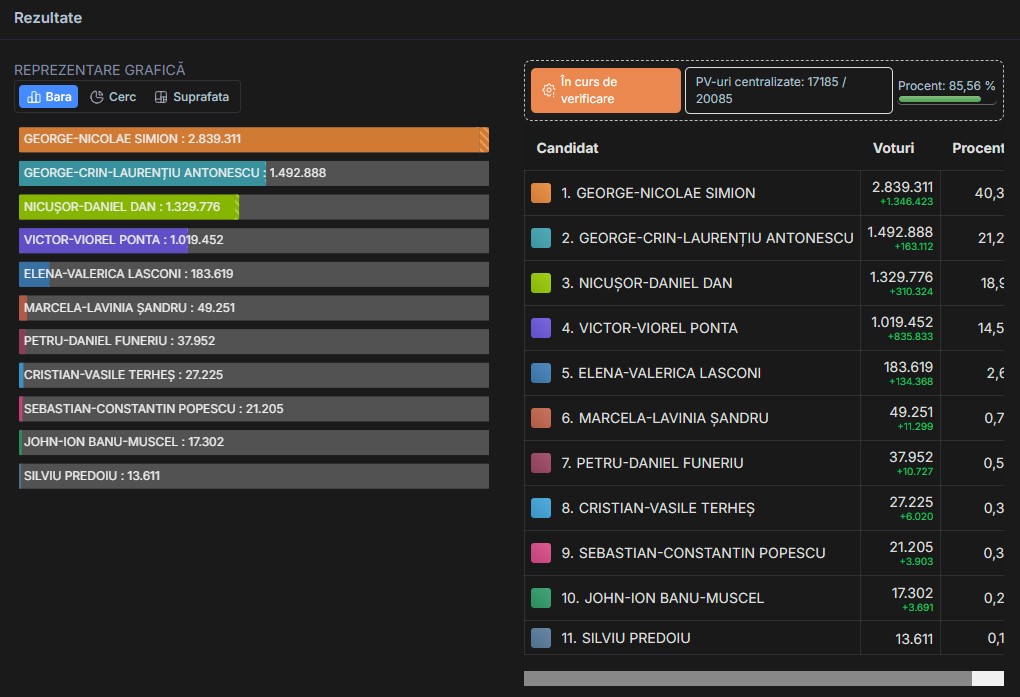Switch chart to Suprafata view

[192, 96]
